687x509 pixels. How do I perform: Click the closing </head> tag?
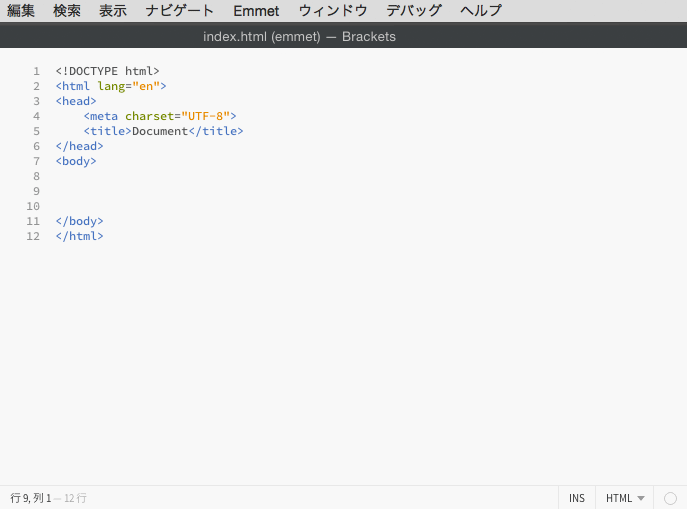[79, 146]
